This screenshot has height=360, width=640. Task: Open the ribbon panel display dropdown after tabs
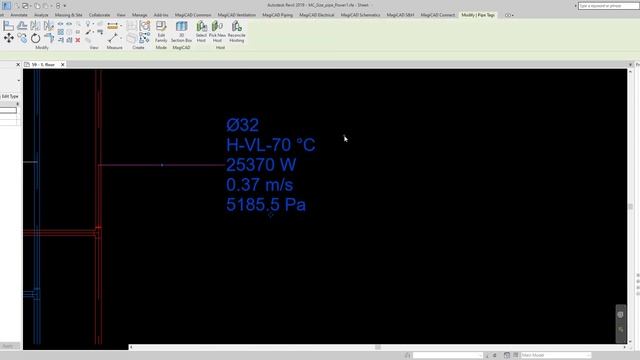pos(509,15)
